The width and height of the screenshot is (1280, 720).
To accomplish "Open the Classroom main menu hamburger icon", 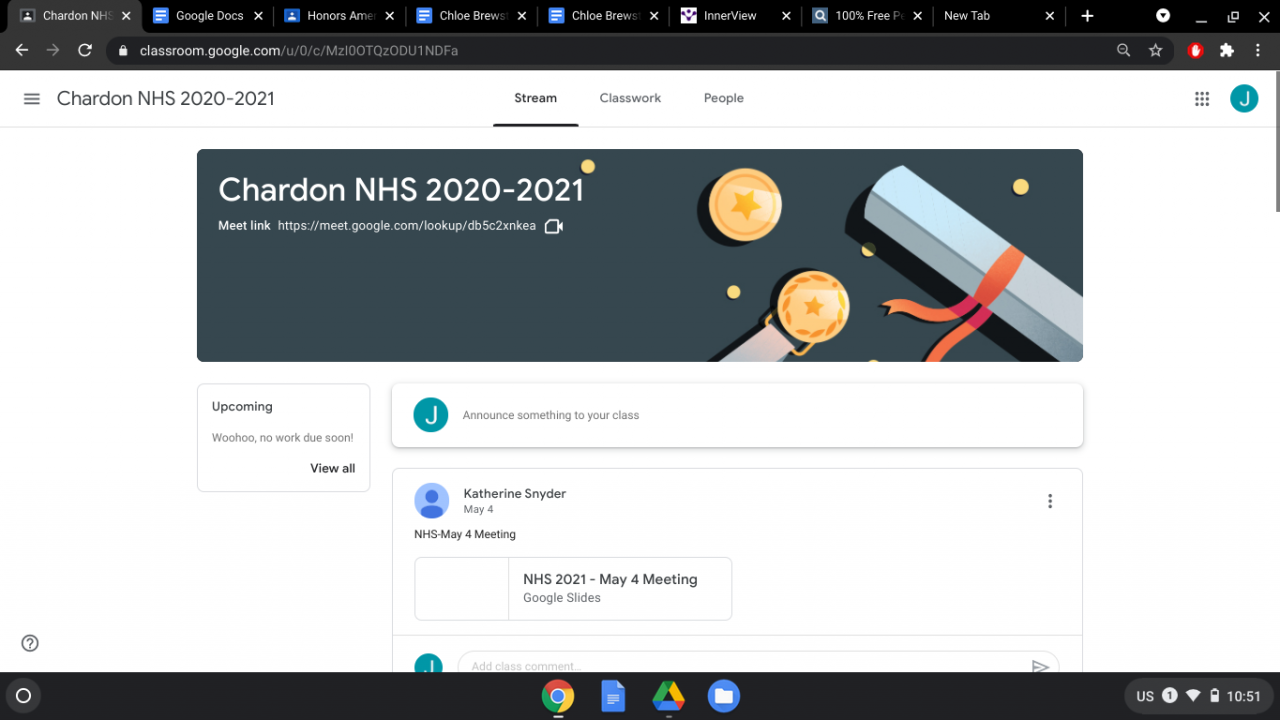I will click(x=32, y=99).
